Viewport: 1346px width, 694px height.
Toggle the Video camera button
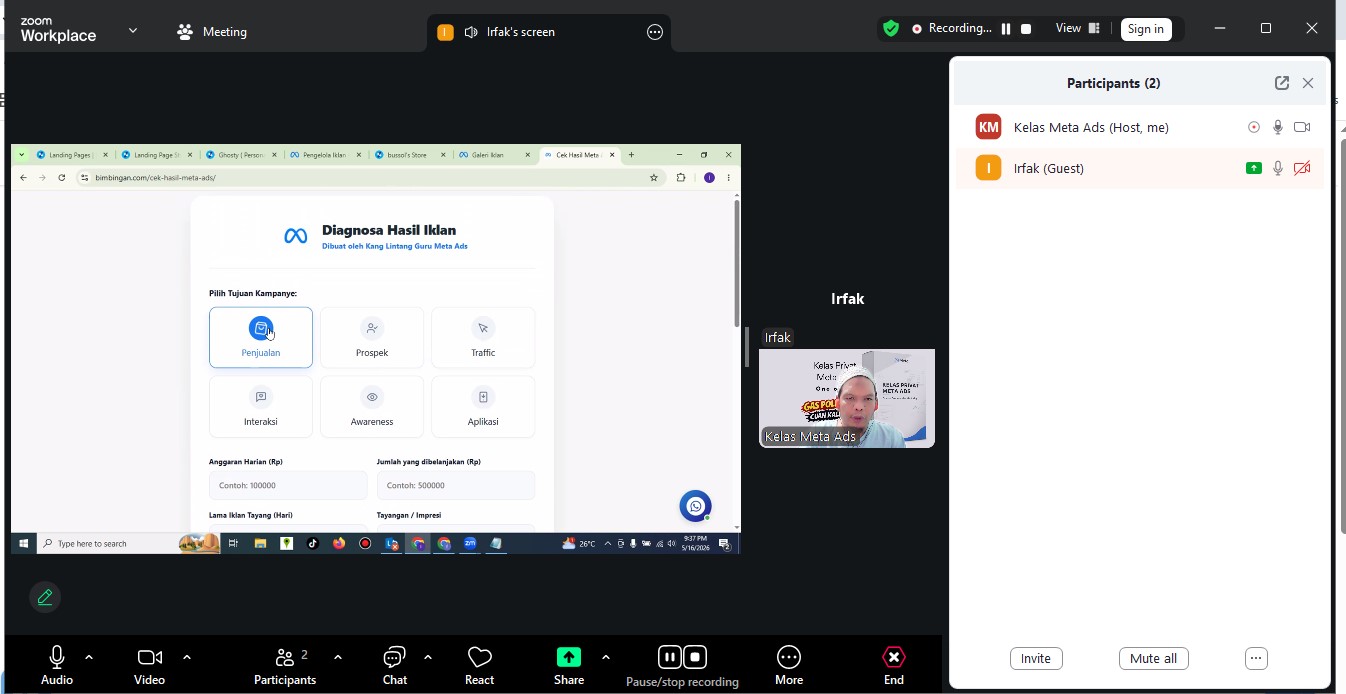(150, 657)
